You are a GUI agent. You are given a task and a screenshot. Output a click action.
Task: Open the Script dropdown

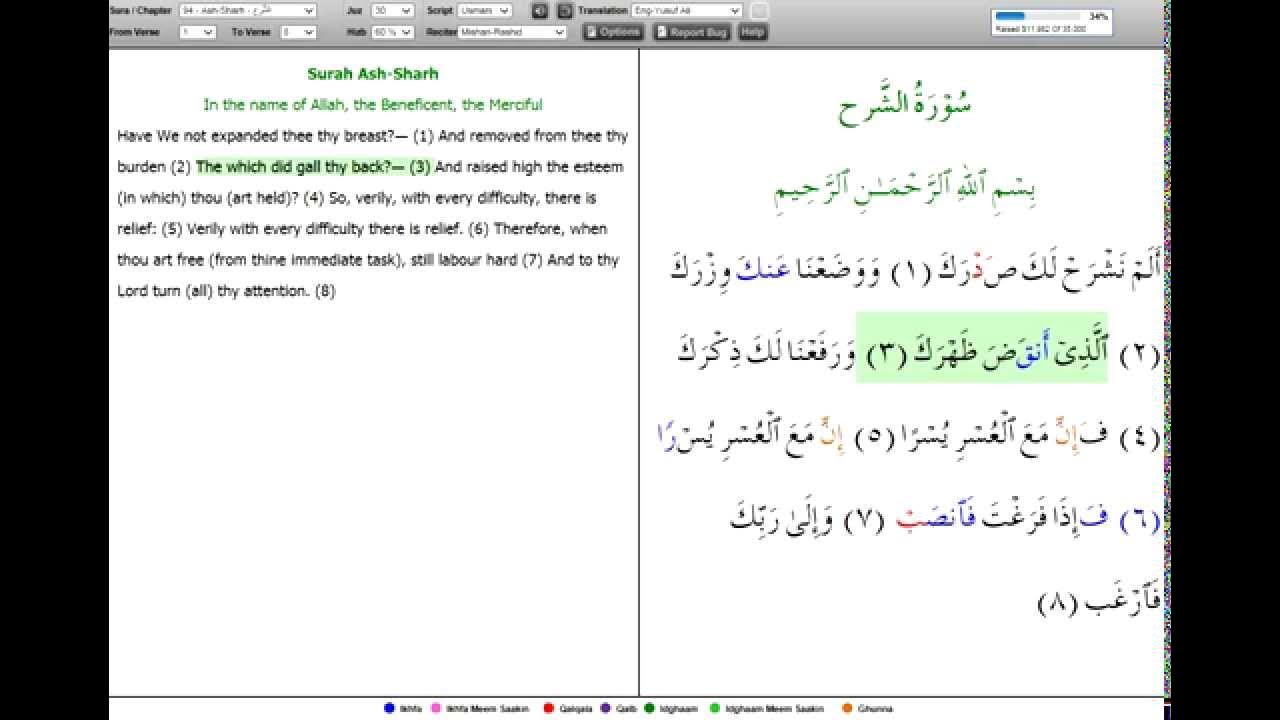point(484,10)
